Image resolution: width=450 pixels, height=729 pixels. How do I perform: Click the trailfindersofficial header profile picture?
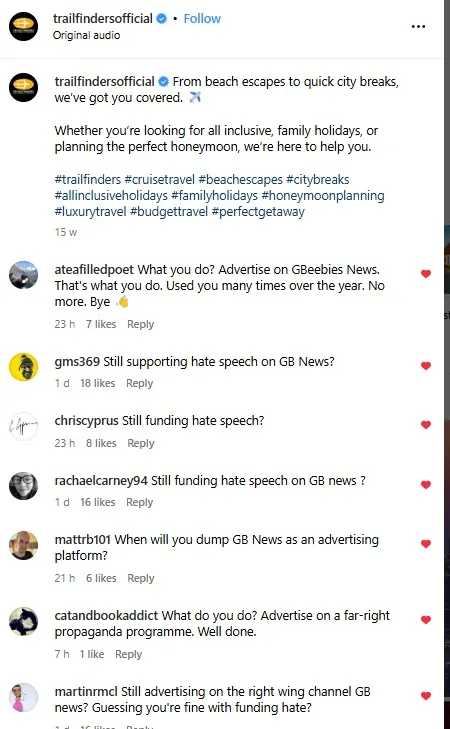coord(23,27)
